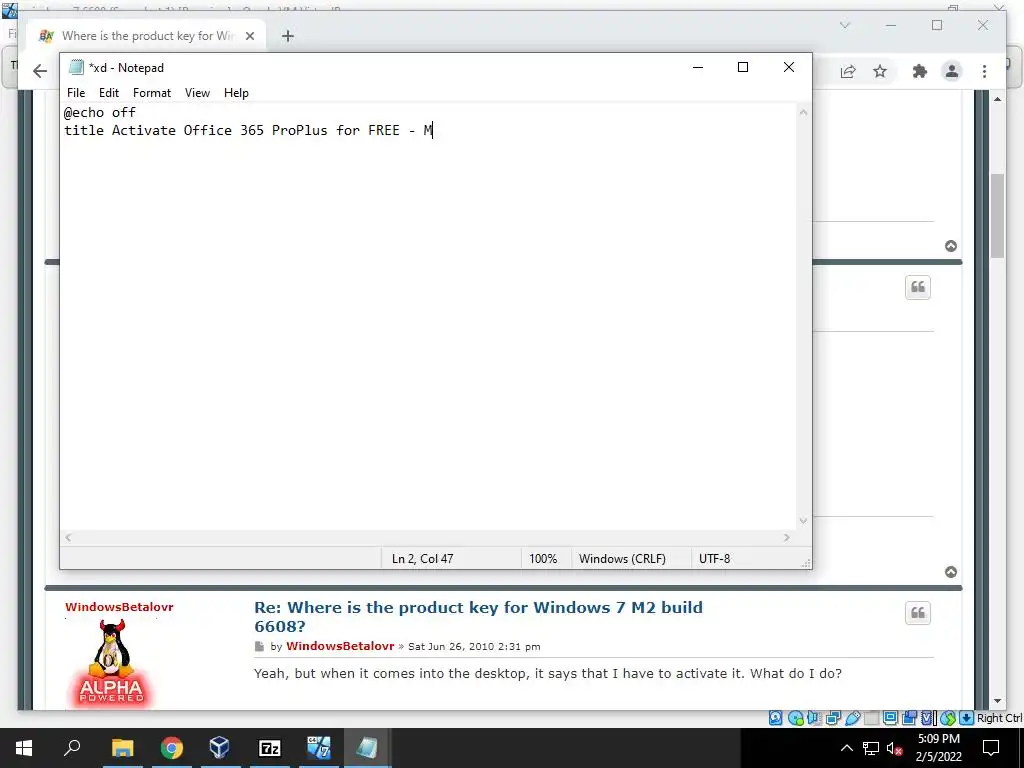This screenshot has height=768, width=1024.
Task: Expand the Chrome tab search chevron
Action: point(844,25)
